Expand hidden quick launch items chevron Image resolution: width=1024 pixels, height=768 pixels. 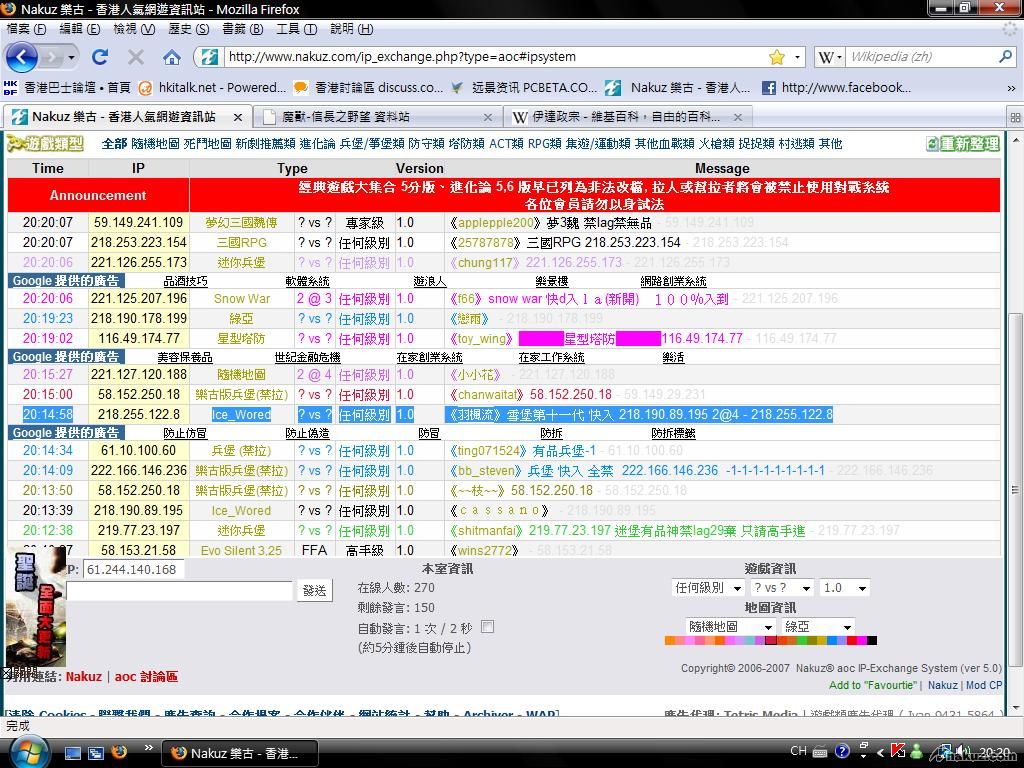[149, 748]
